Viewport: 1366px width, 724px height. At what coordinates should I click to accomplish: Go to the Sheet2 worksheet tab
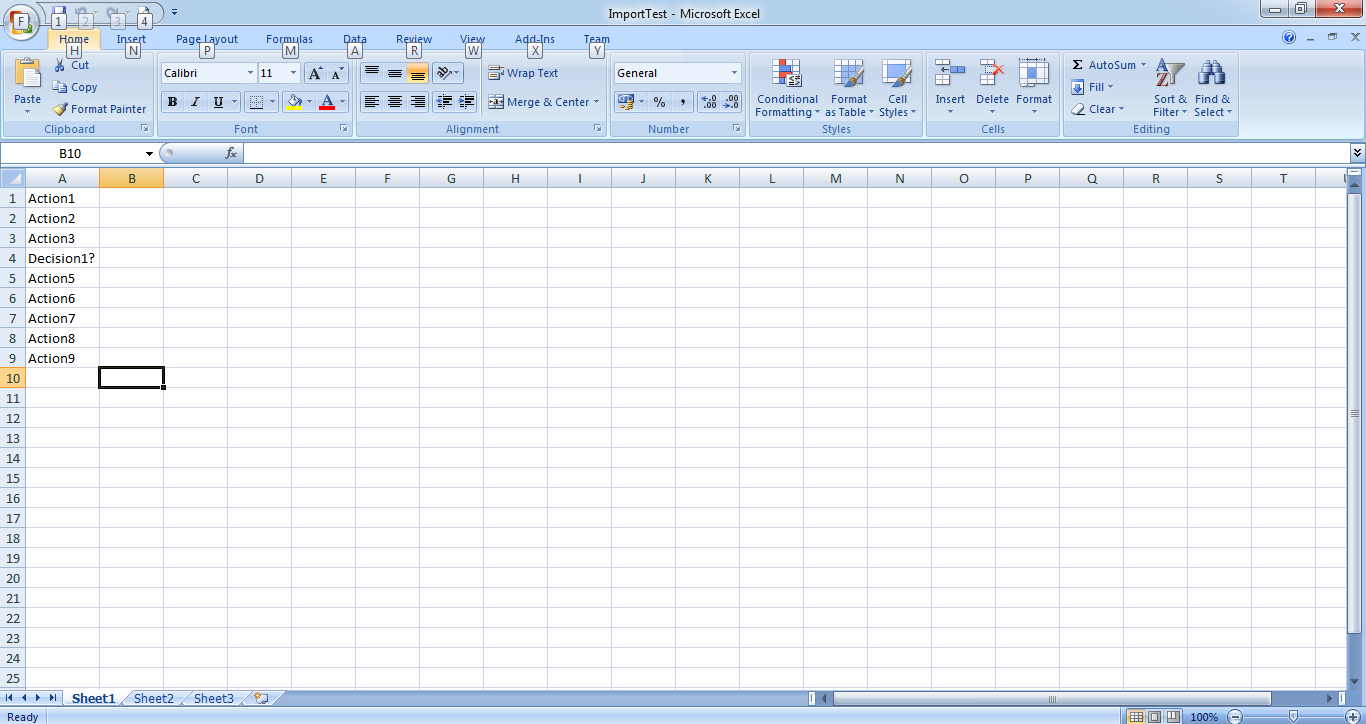tap(154, 699)
